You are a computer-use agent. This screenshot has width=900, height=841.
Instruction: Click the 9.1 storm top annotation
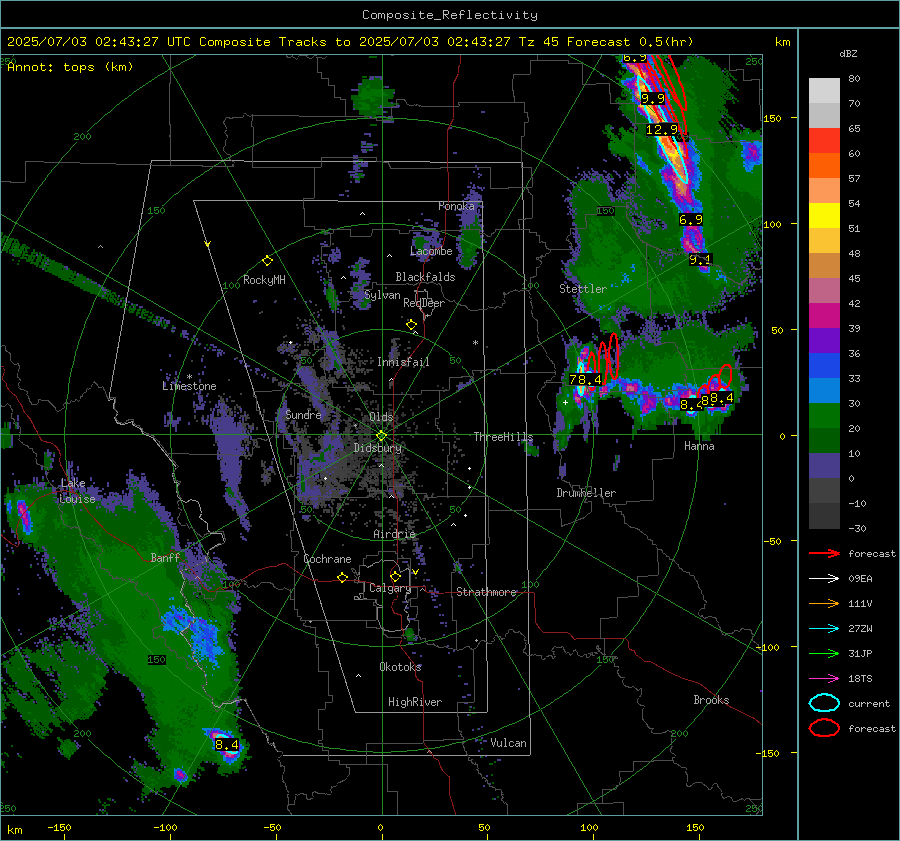point(700,259)
